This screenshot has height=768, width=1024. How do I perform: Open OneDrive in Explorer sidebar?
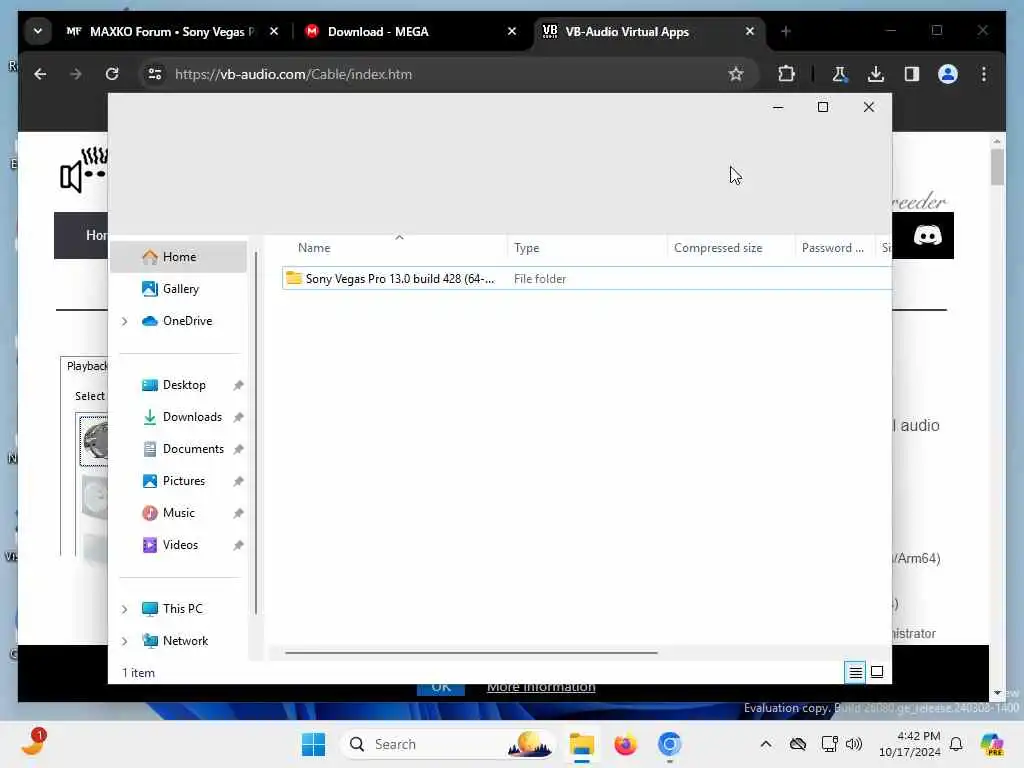[186, 321]
